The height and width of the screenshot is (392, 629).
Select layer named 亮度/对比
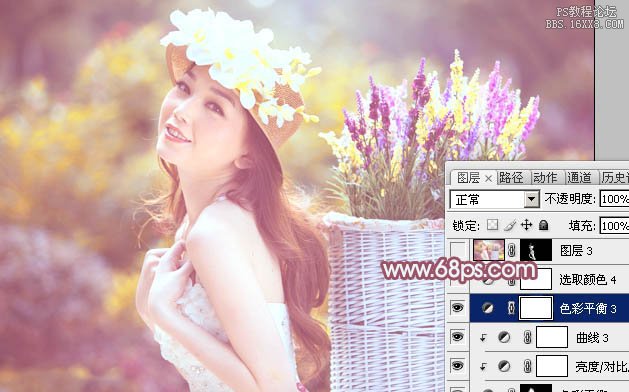click(602, 366)
